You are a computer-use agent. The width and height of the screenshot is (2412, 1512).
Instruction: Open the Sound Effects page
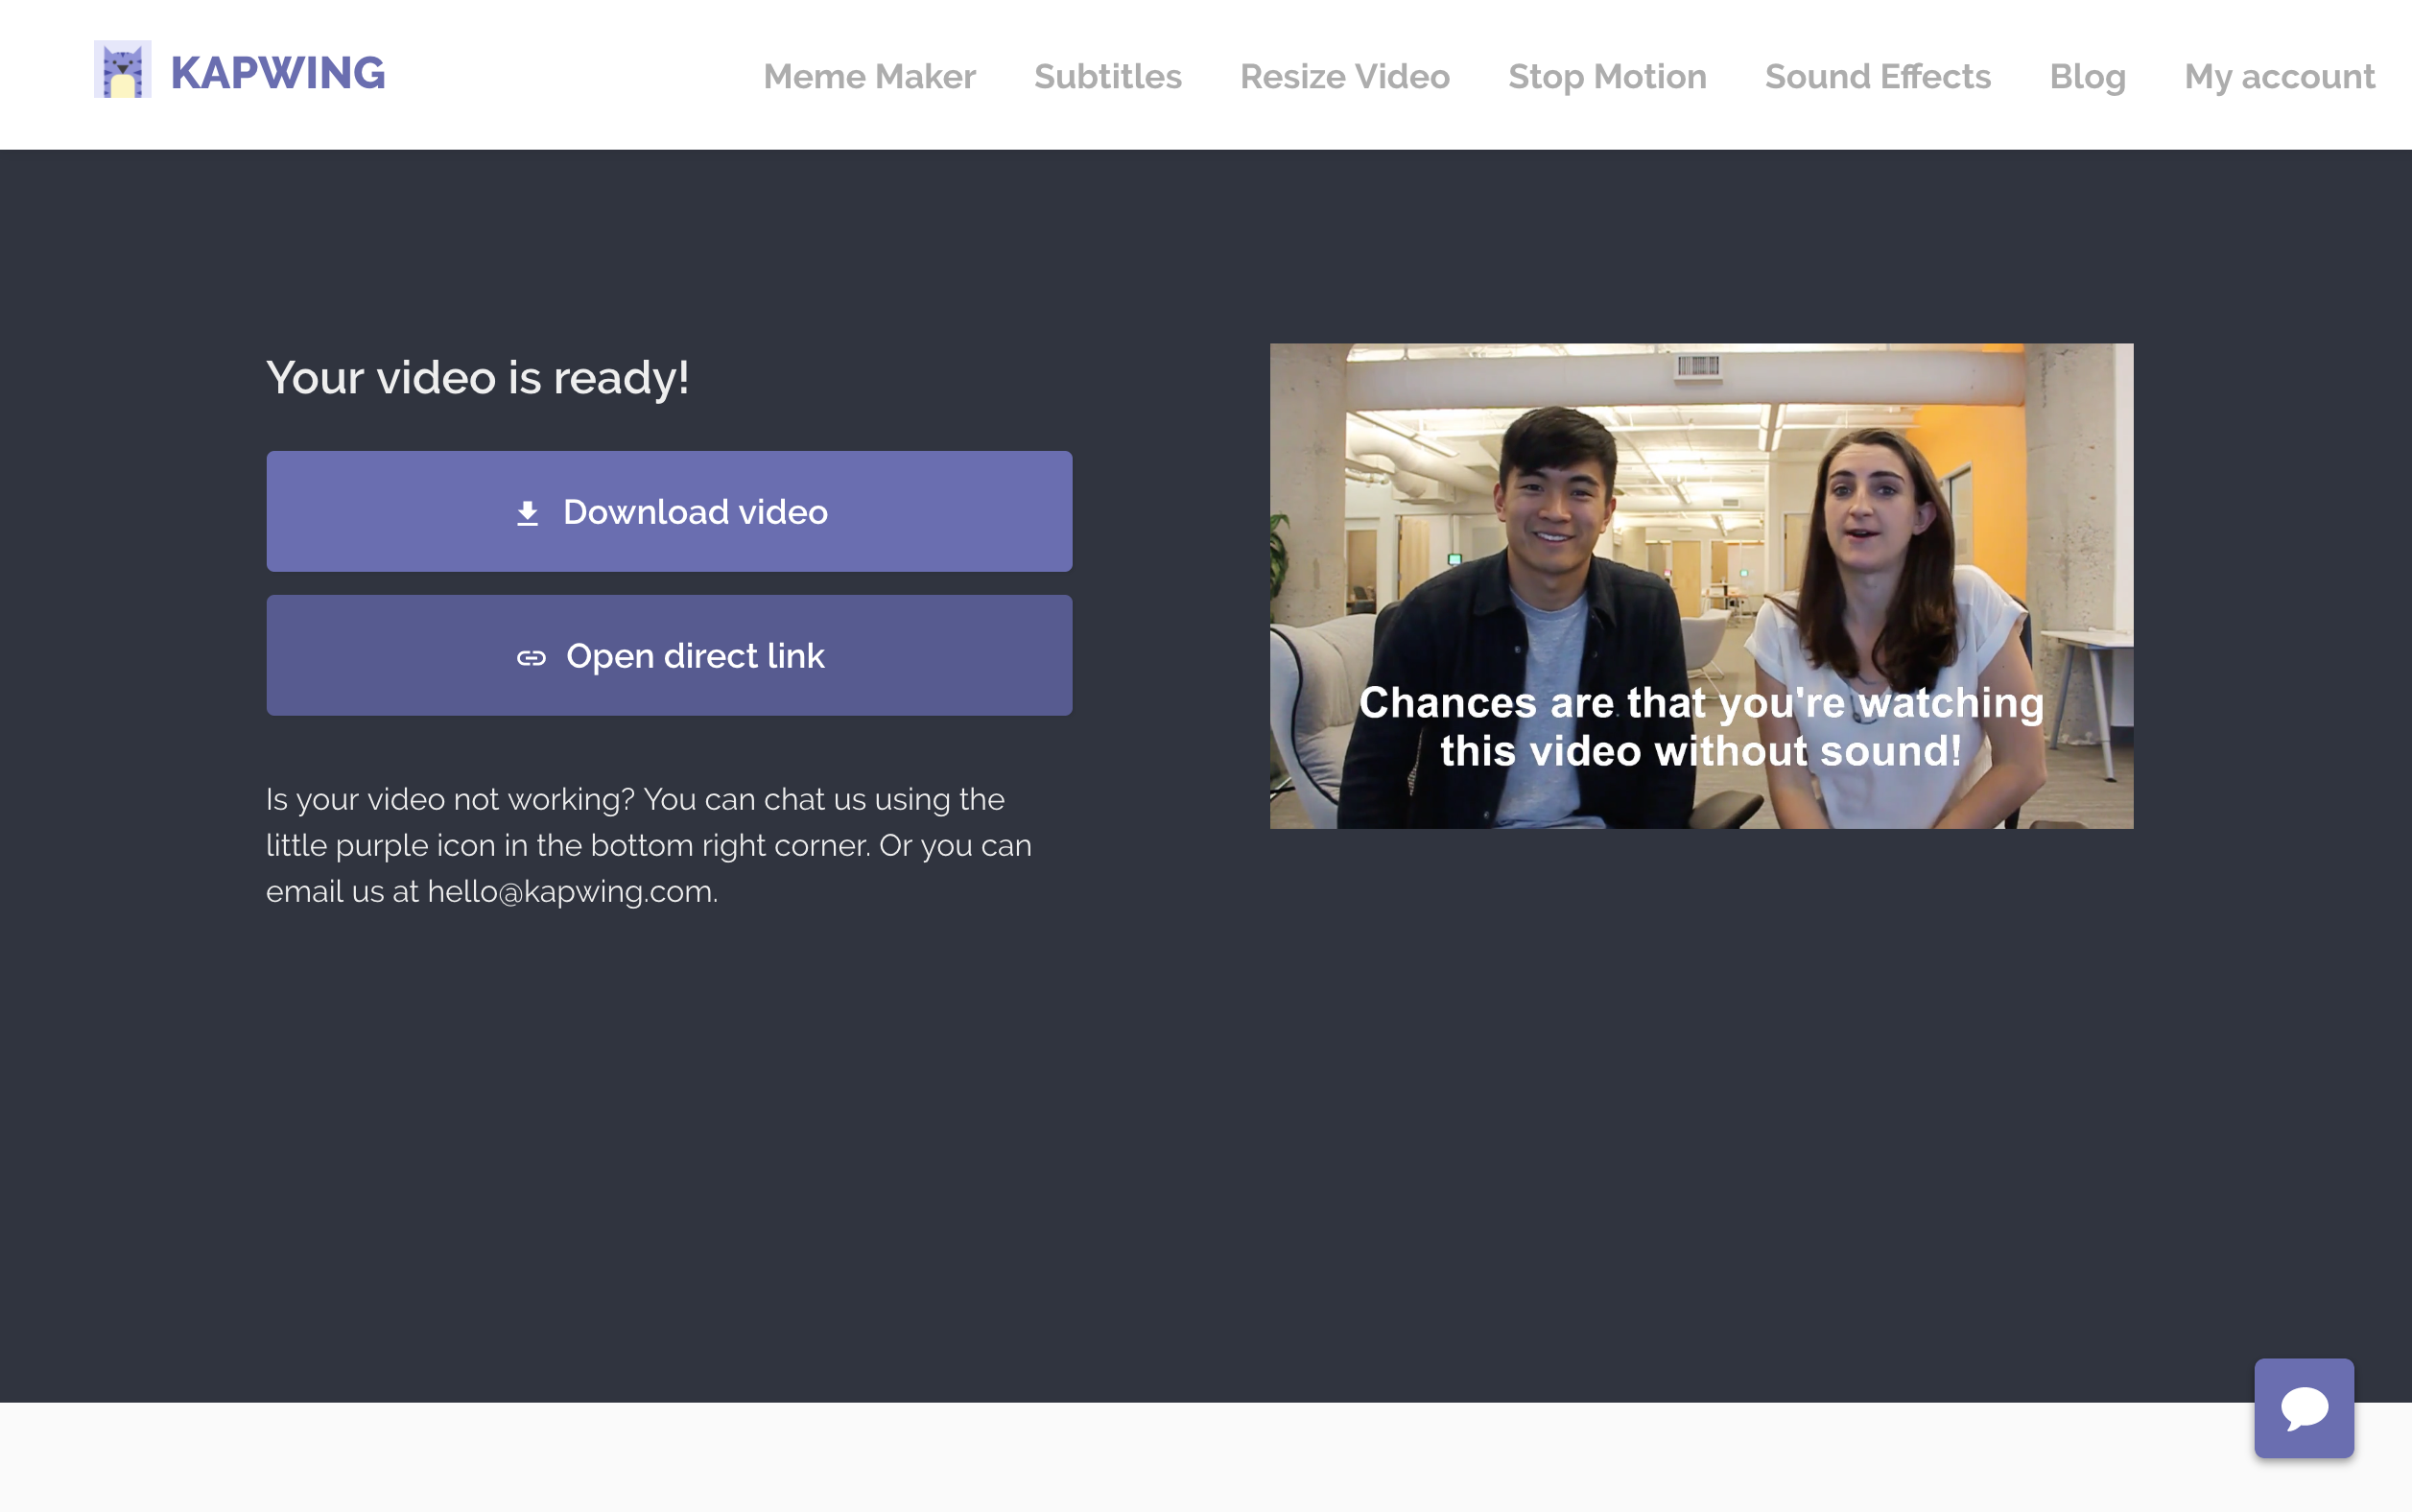[x=1877, y=77]
